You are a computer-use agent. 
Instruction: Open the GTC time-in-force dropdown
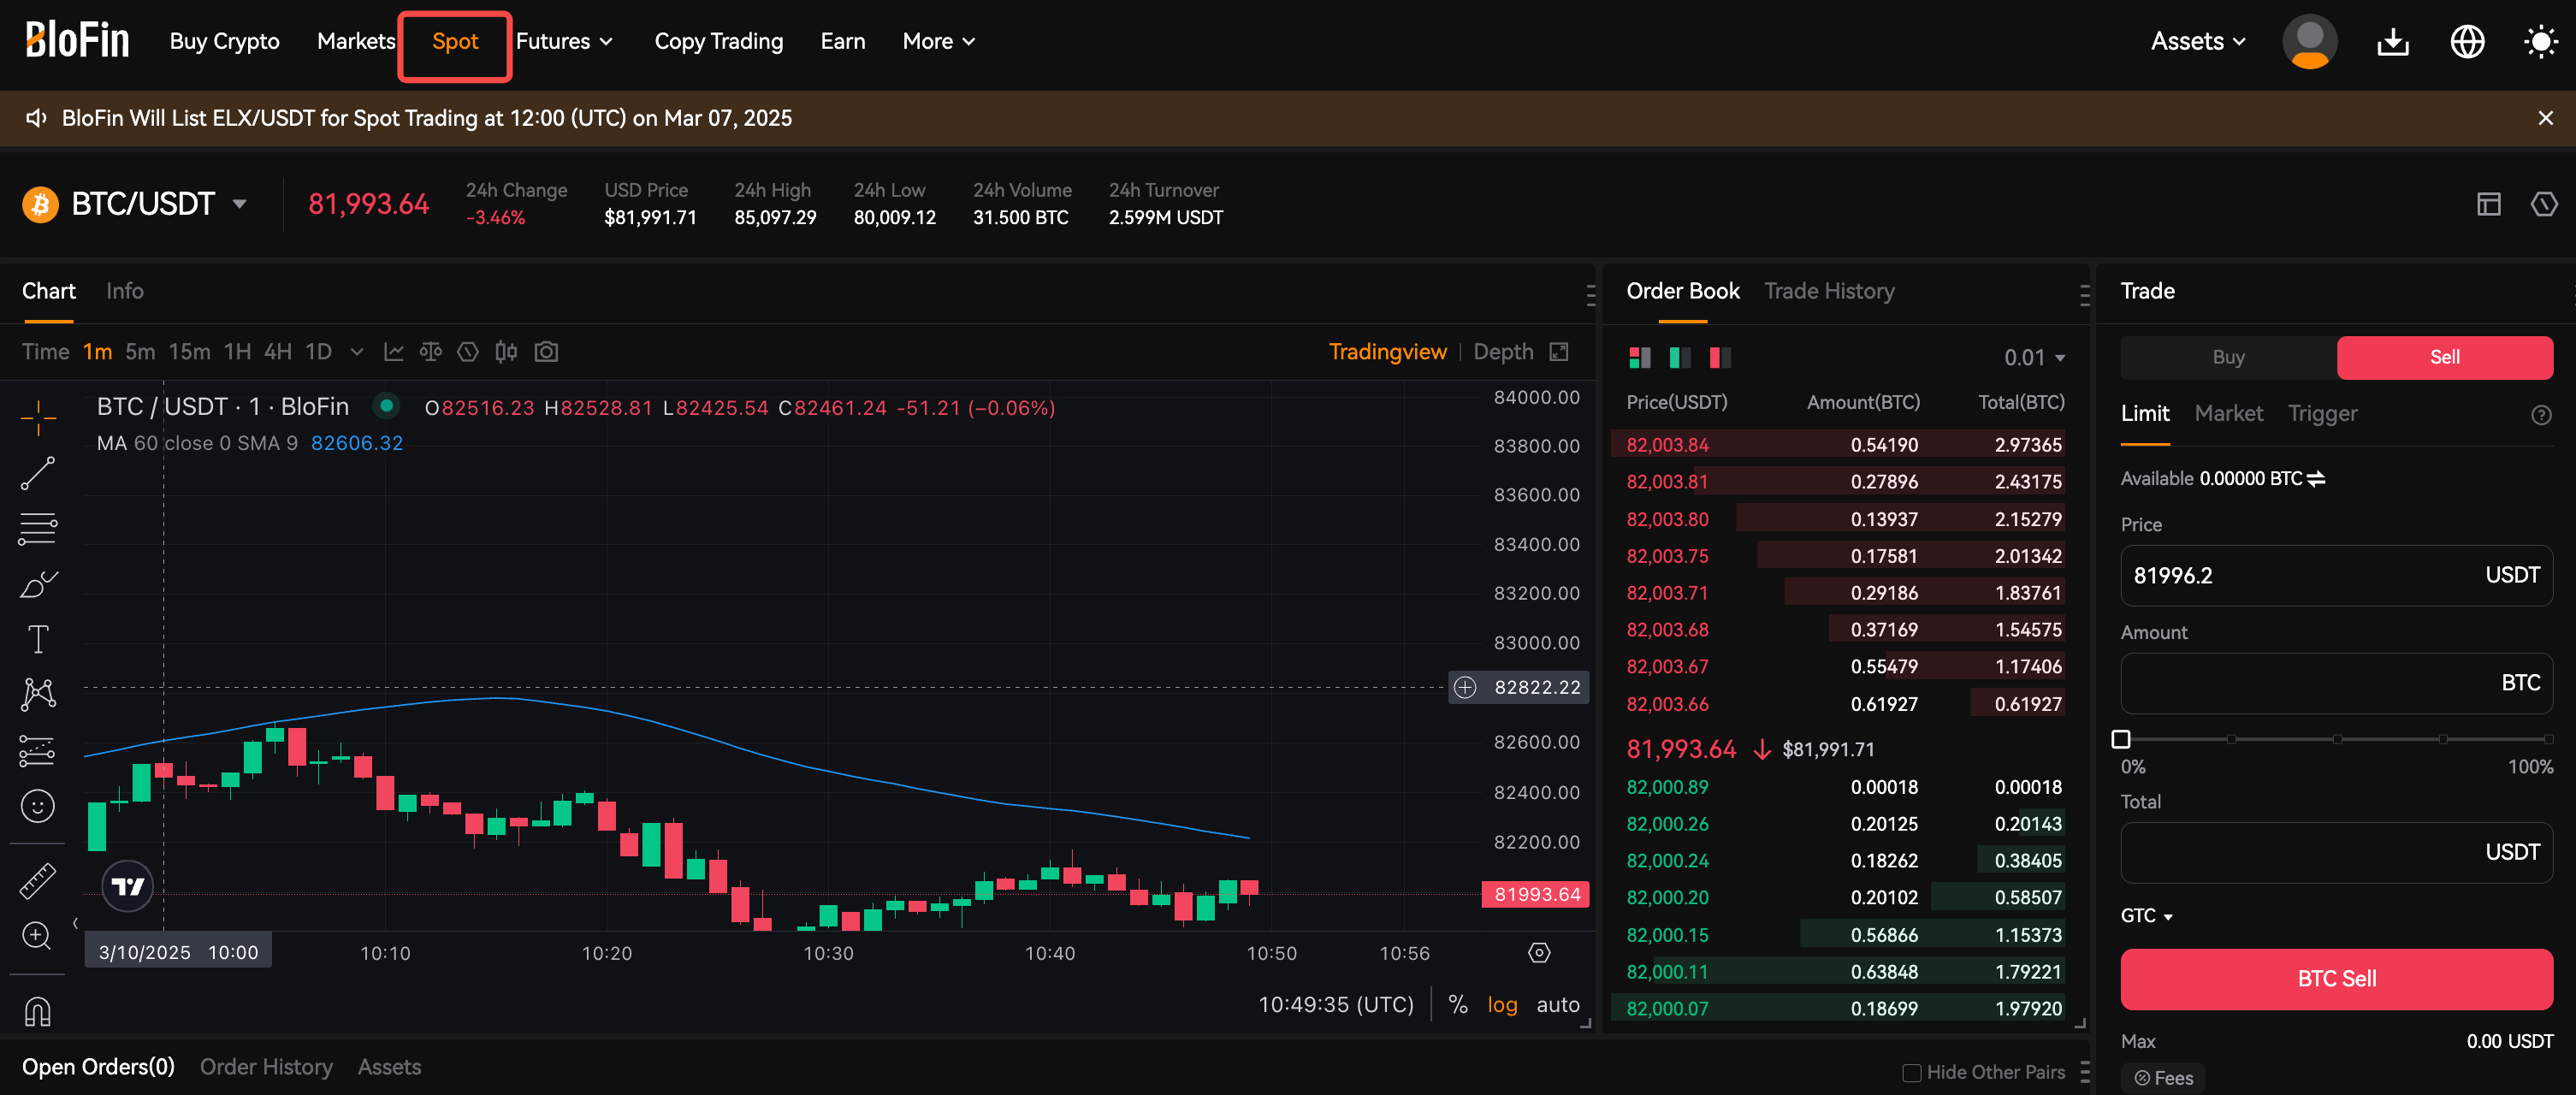coord(2147,916)
